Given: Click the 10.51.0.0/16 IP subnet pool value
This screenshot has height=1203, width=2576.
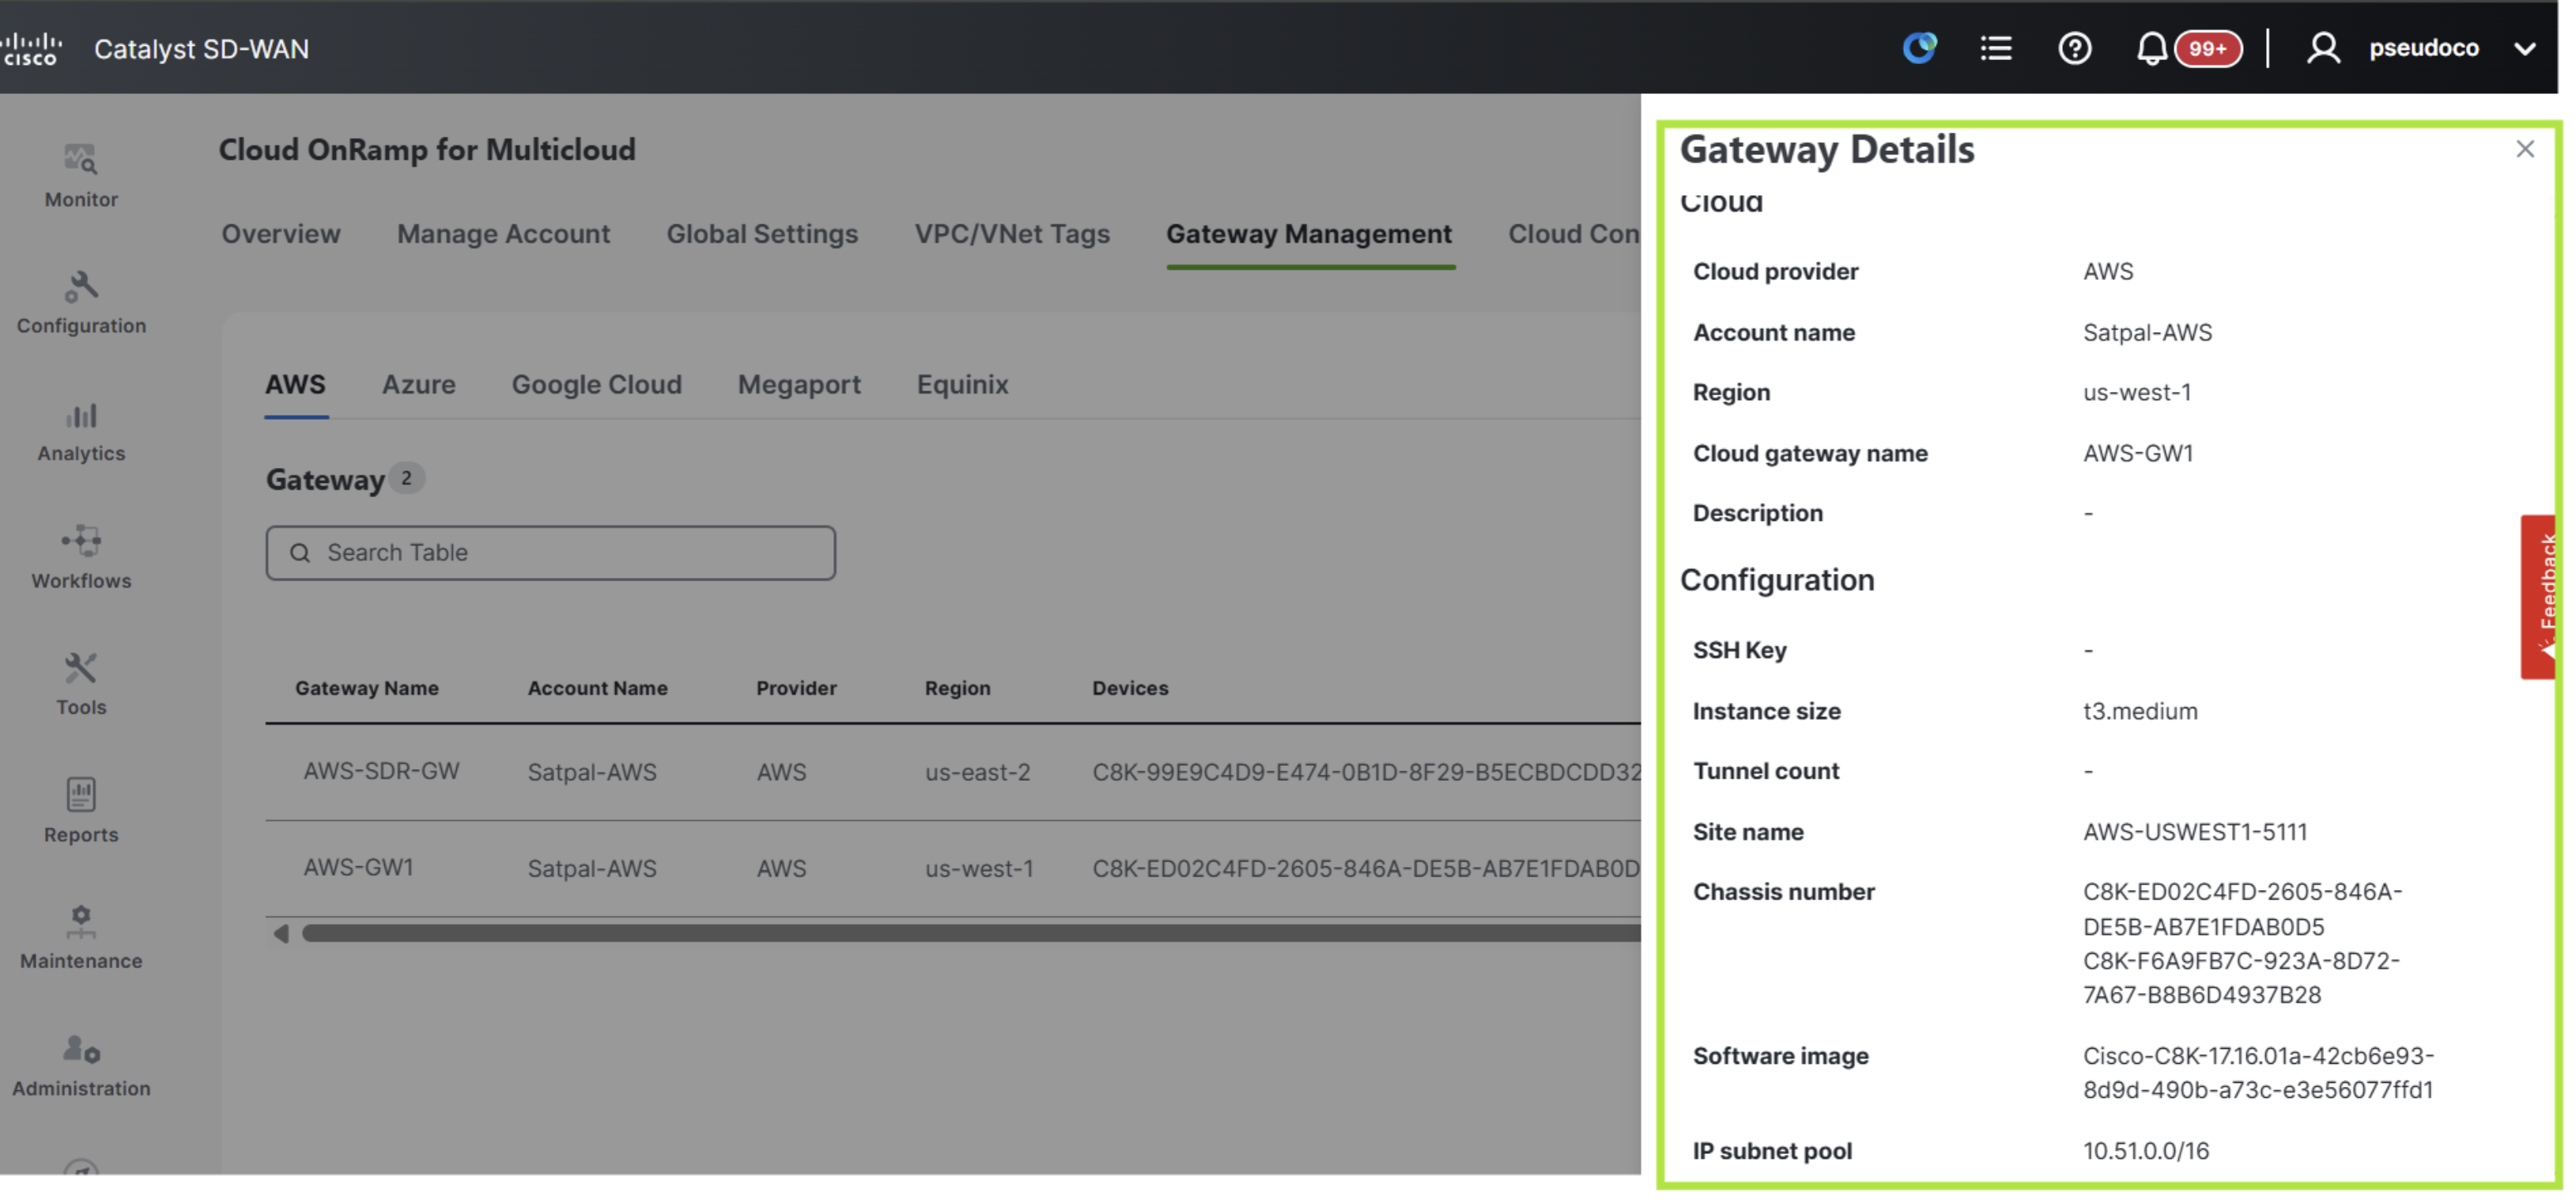Looking at the screenshot, I should click(x=2146, y=1151).
